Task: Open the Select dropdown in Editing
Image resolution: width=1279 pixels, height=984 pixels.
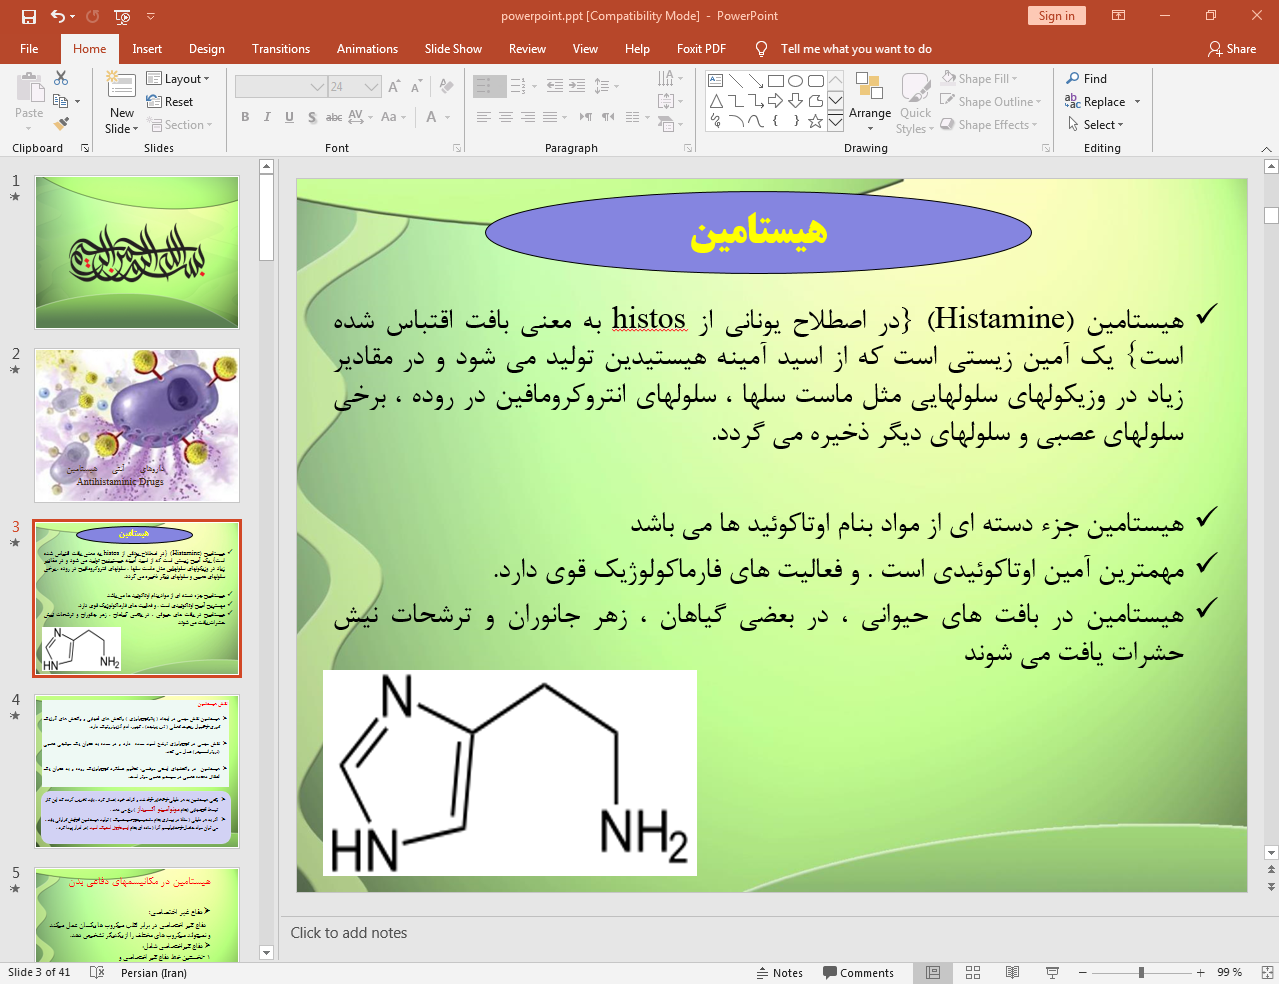Action: [1096, 125]
